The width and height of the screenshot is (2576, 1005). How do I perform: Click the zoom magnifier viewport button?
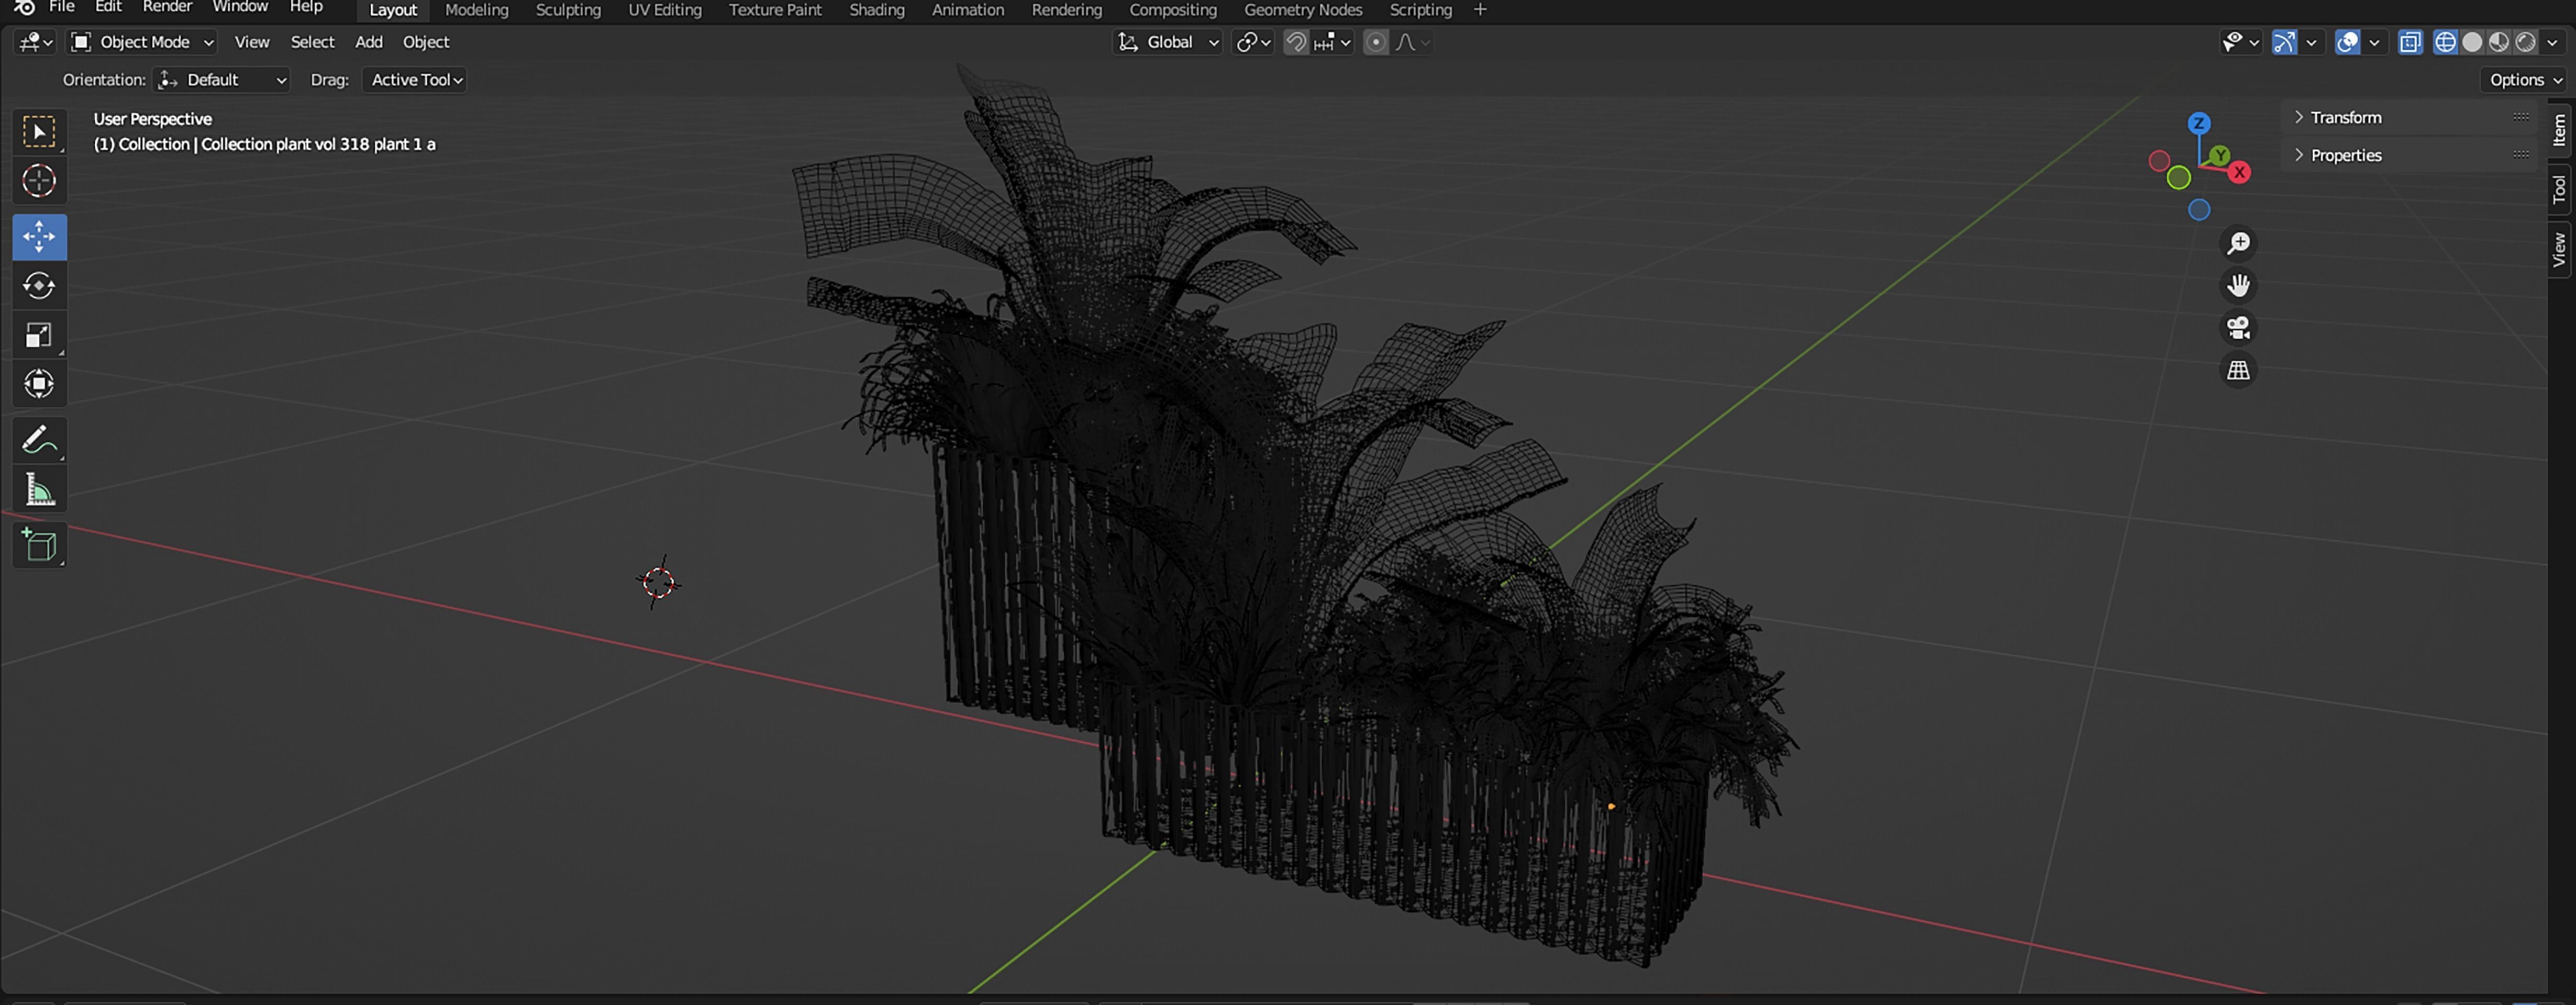click(2238, 244)
